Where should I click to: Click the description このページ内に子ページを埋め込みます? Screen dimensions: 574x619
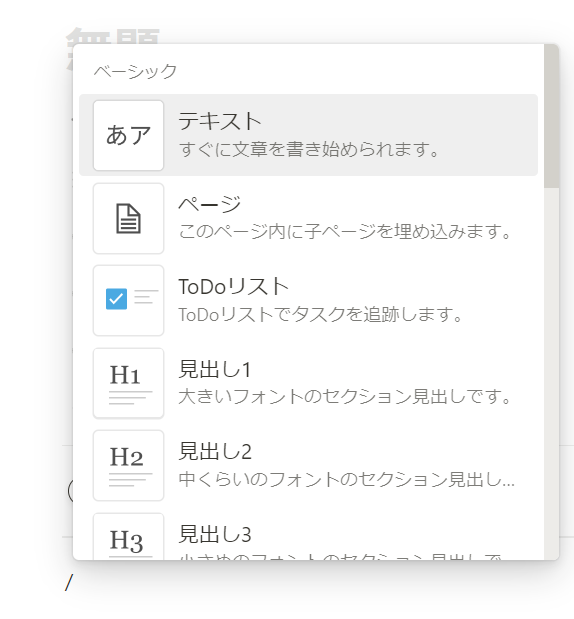(345, 232)
